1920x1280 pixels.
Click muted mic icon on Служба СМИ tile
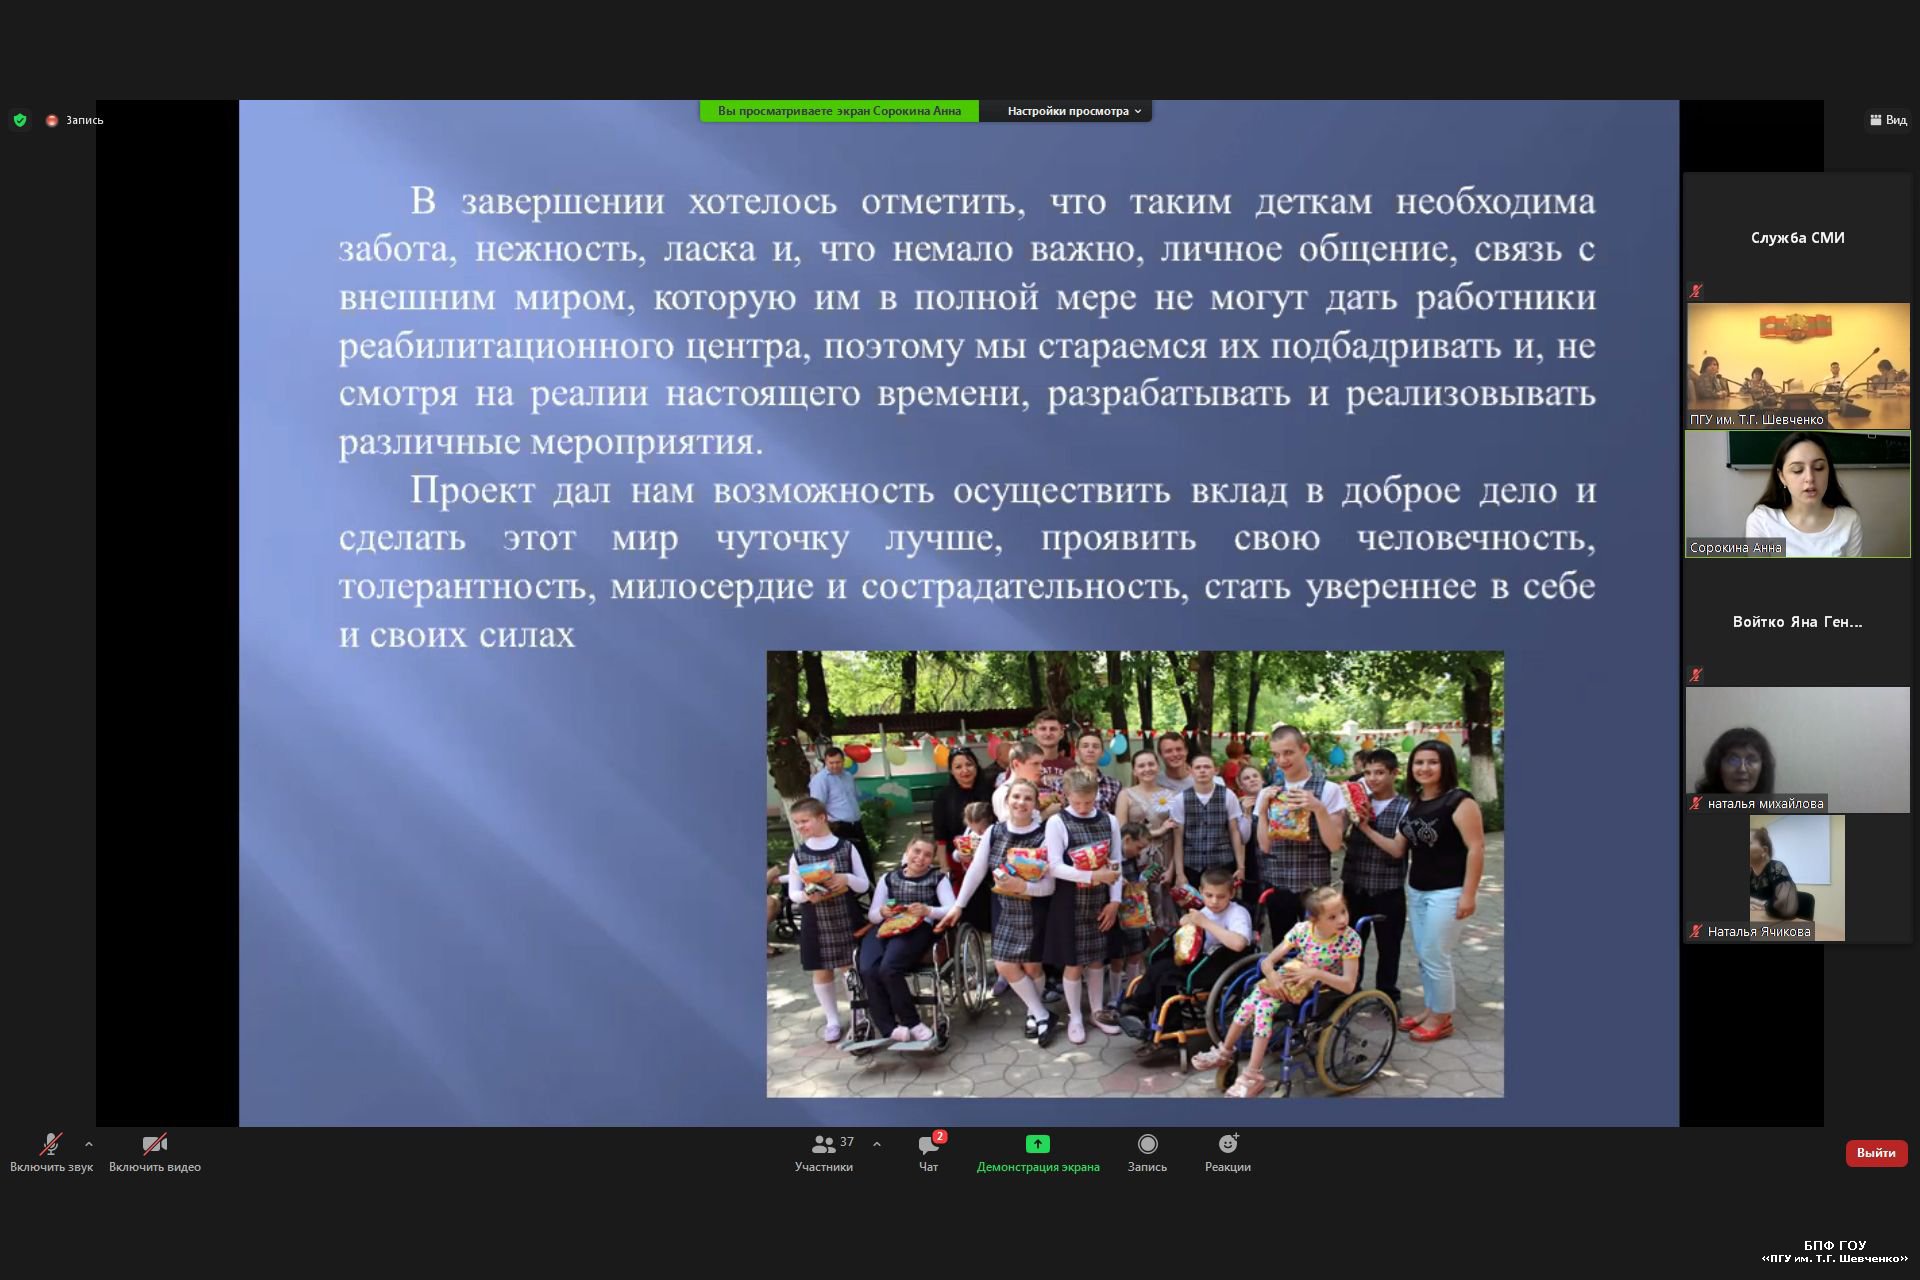click(x=1696, y=291)
